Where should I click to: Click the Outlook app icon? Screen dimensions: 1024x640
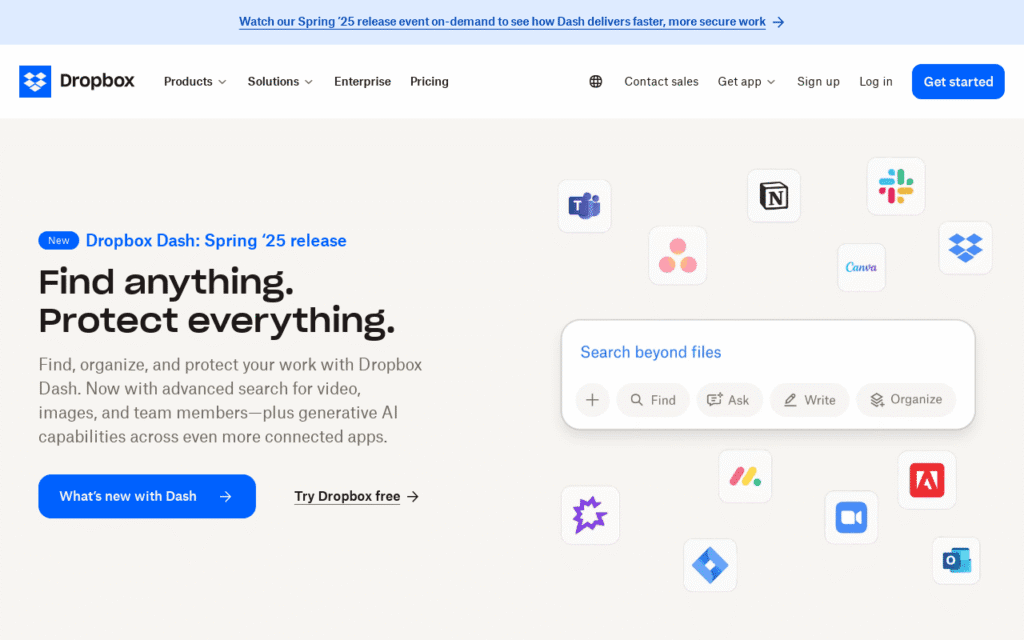pyautogui.click(x=956, y=560)
